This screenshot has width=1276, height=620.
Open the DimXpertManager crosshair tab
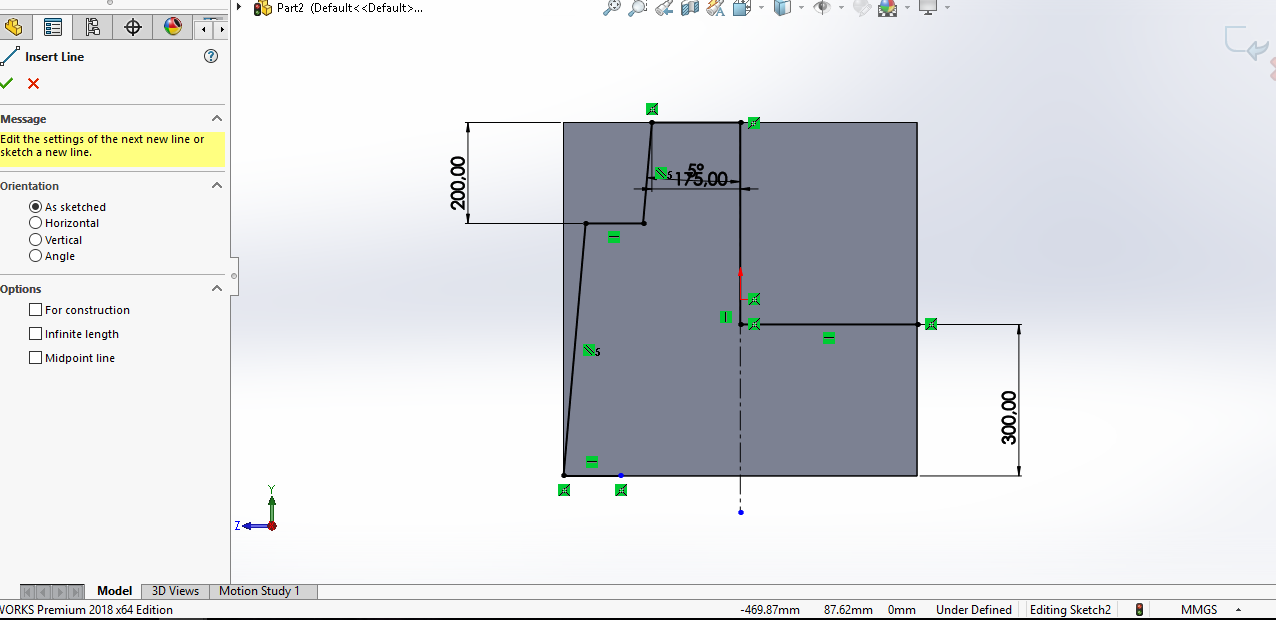(x=133, y=27)
